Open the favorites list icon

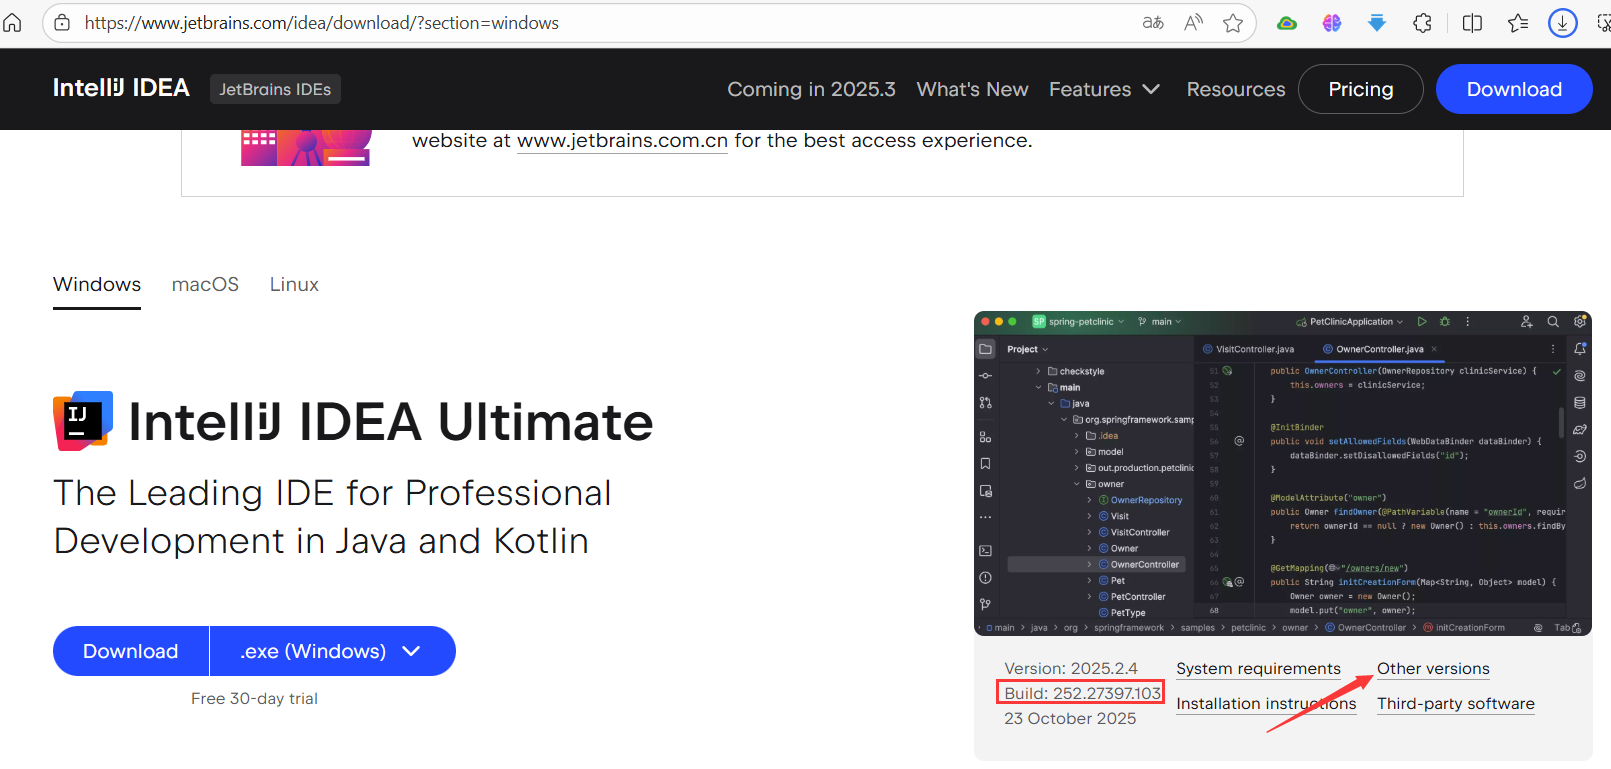pos(1518,22)
